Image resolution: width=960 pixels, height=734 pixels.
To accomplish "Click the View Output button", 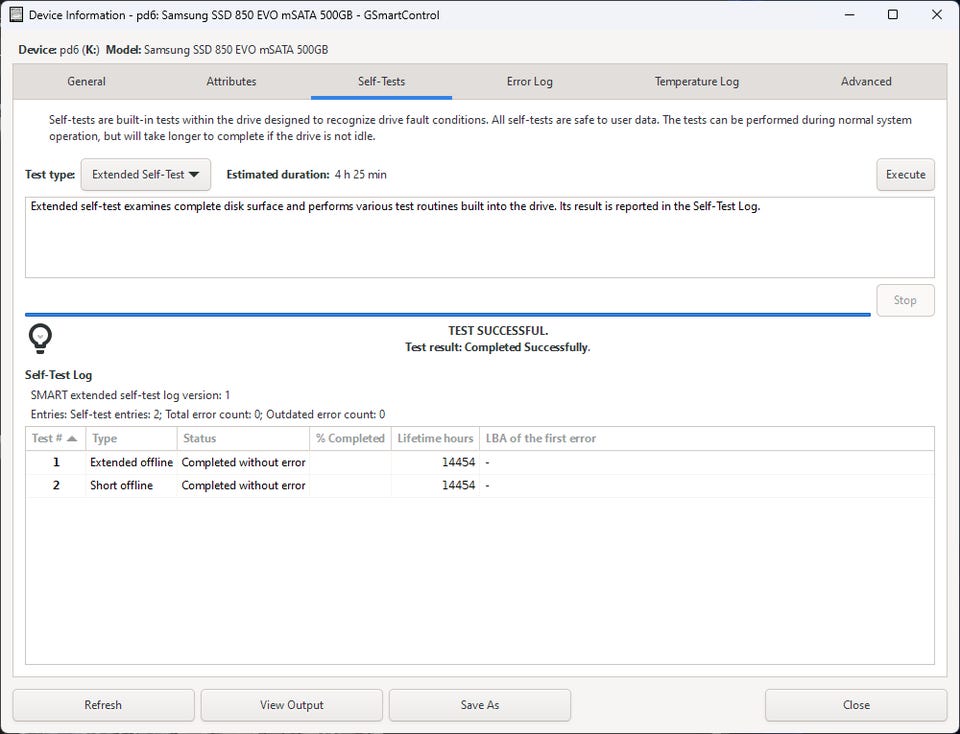I will tap(291, 705).
